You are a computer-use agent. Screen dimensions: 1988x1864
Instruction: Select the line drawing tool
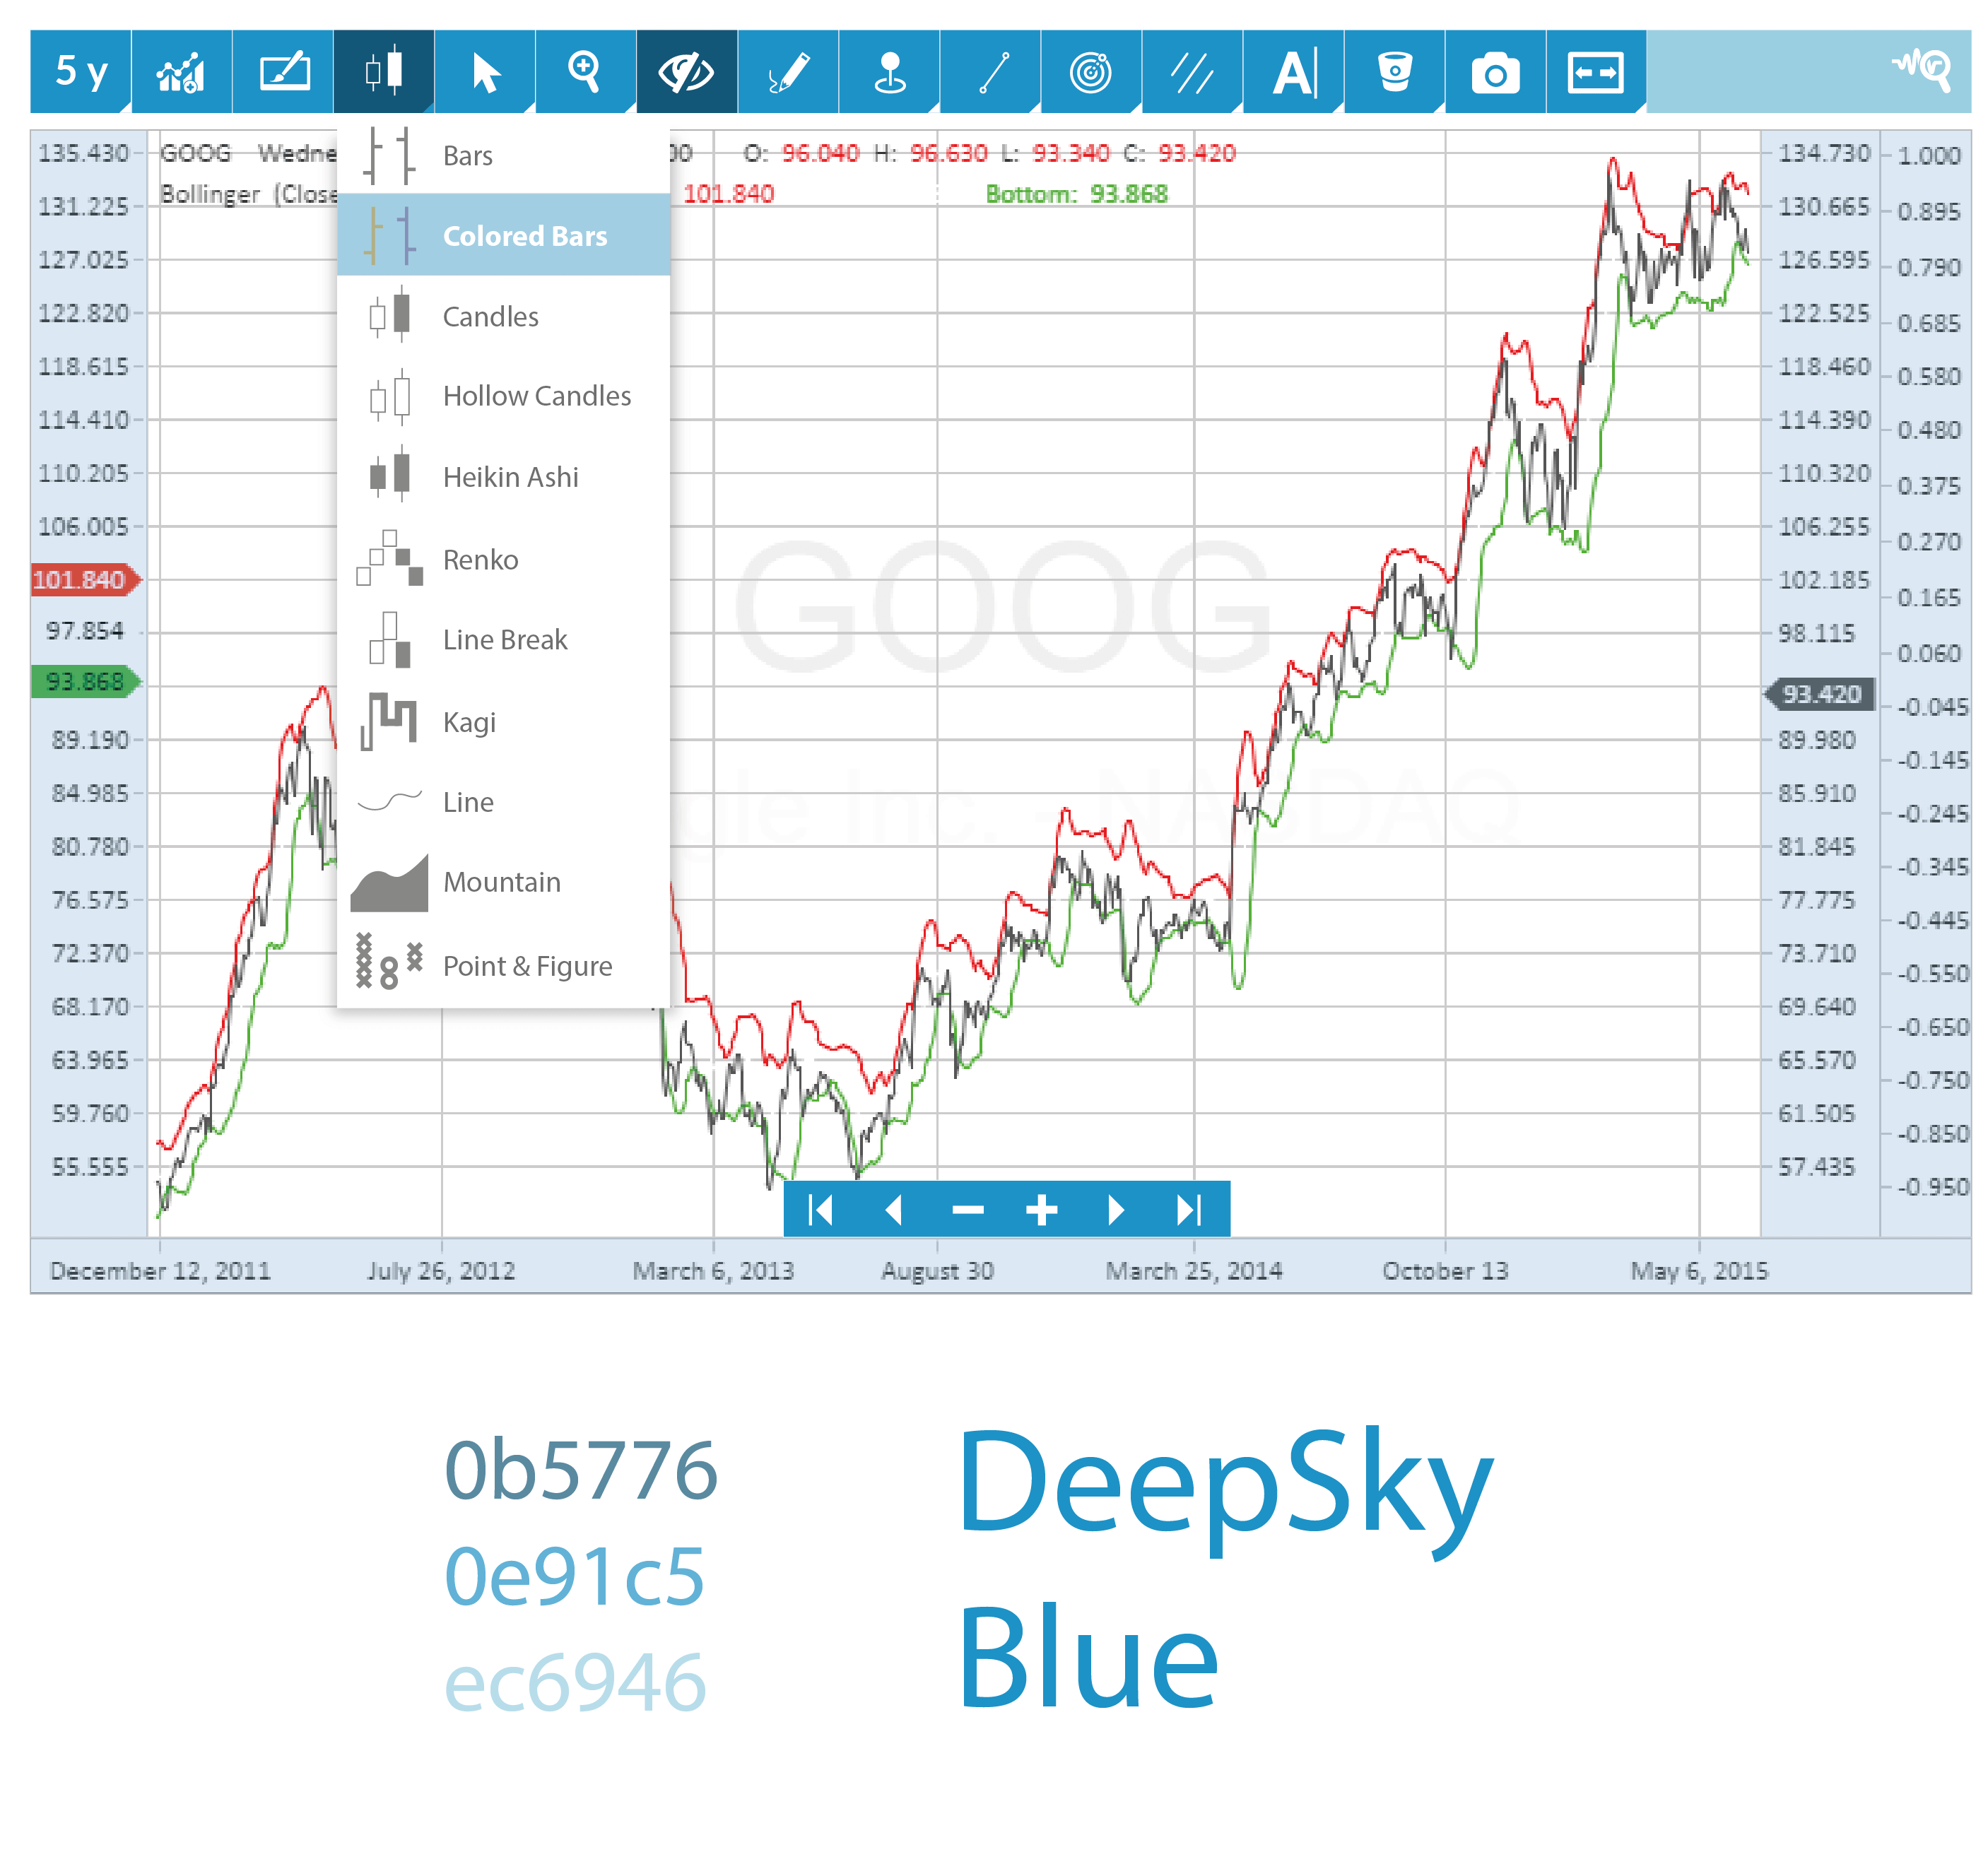coord(992,72)
